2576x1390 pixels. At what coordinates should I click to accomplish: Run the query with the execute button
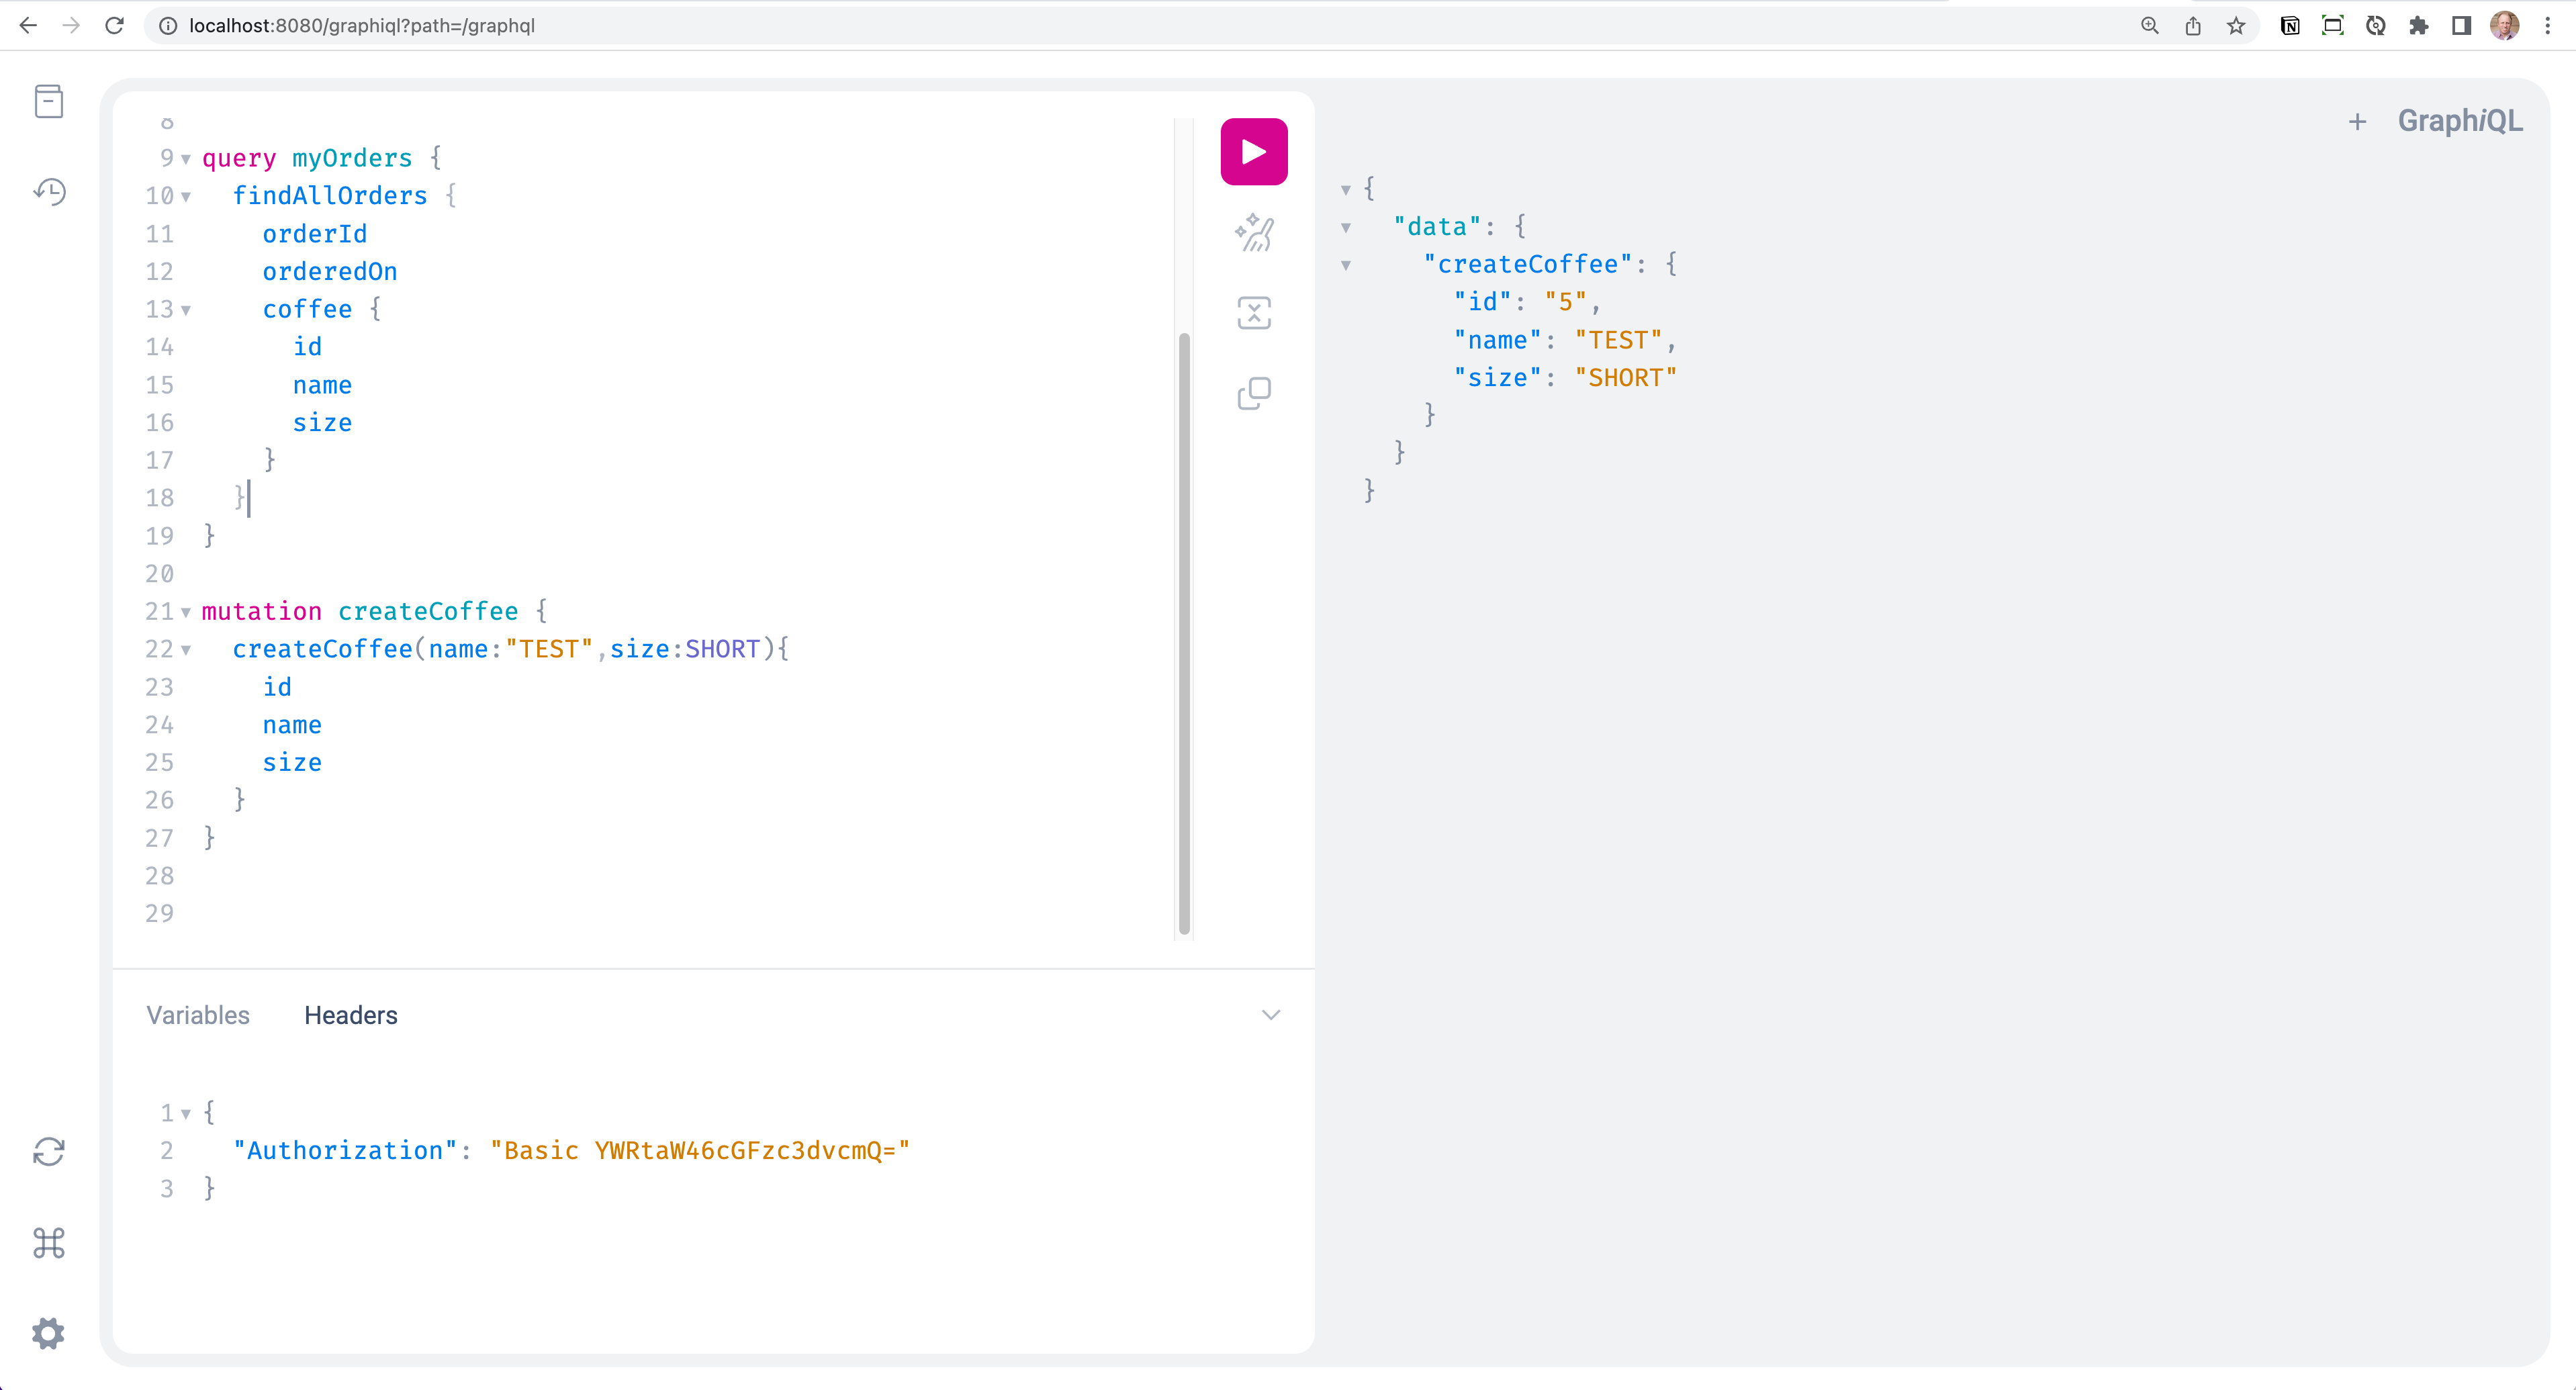(x=1253, y=152)
